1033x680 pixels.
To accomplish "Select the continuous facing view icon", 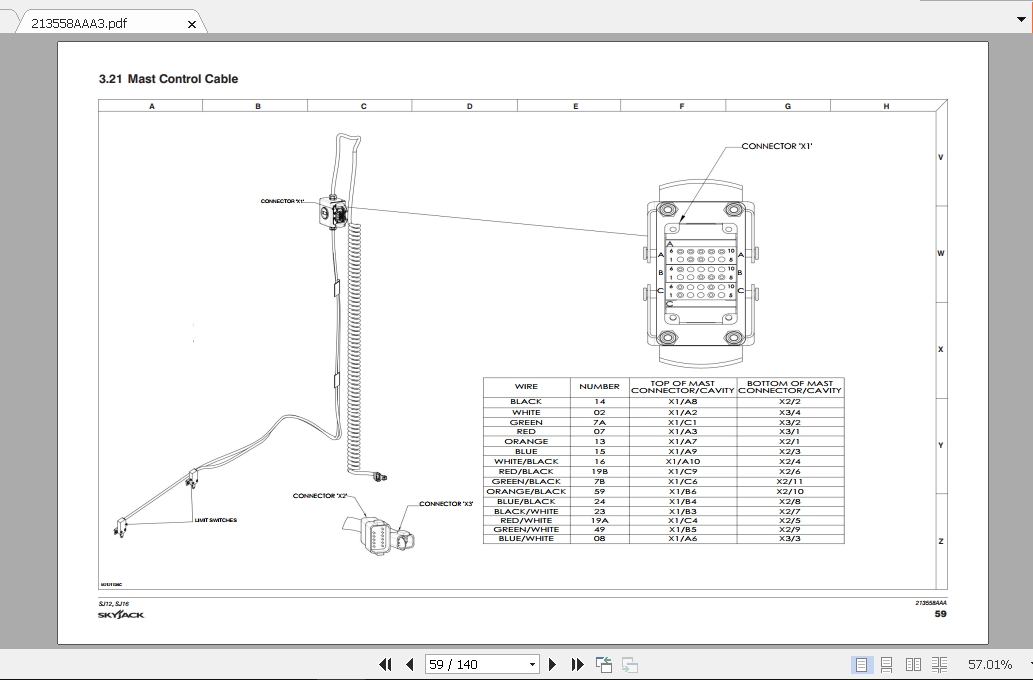I will (941, 664).
